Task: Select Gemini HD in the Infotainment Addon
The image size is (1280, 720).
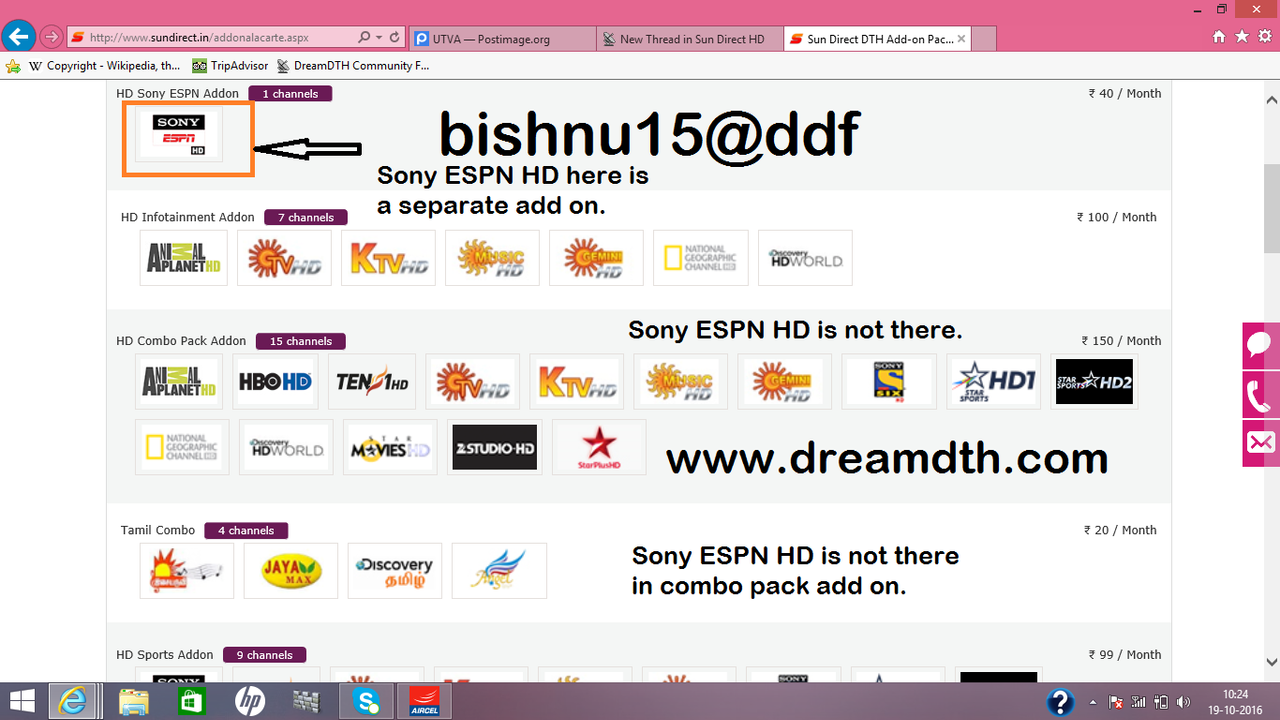Action: pyautogui.click(x=596, y=258)
